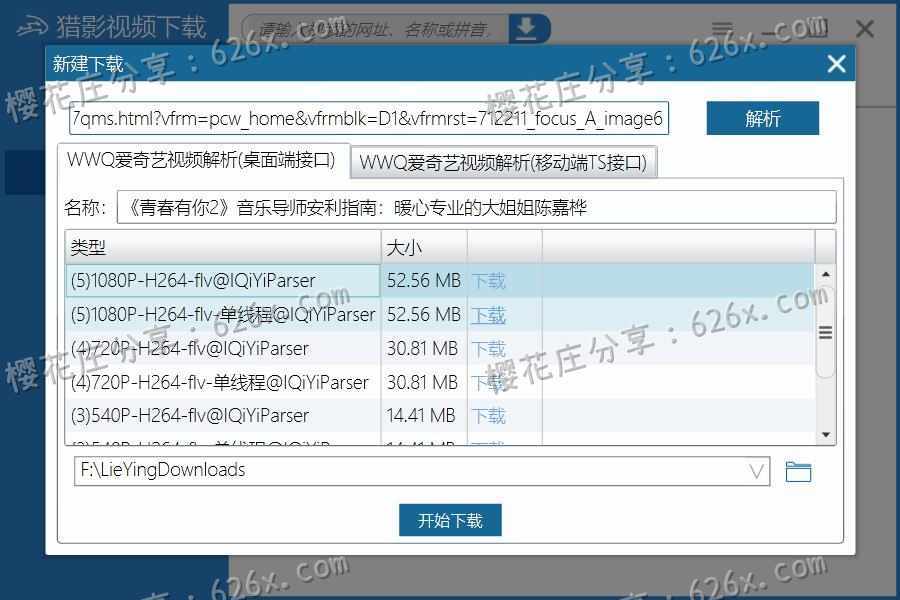Select the (5)1080P-H264-flv@IQiYiParser row
Image resolution: width=900 pixels, height=600 pixels.
pos(440,281)
